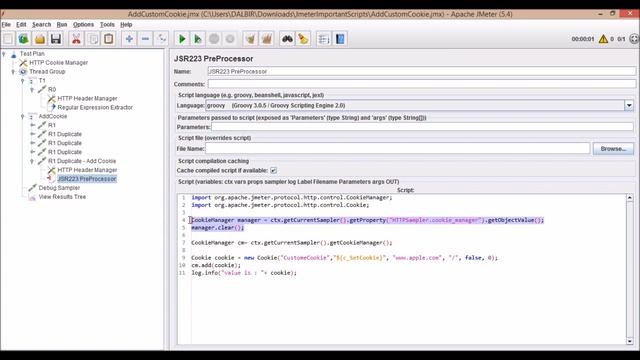This screenshot has height=360, width=640.
Task: Focus the Parameters input field
Action: coord(422,127)
